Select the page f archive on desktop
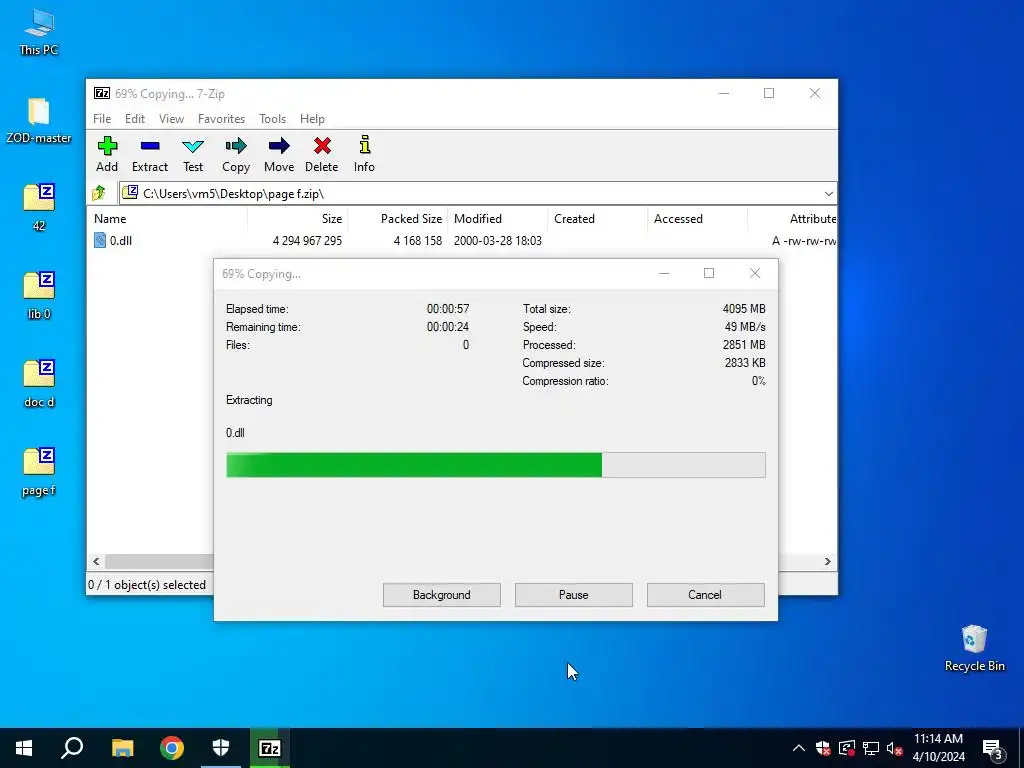This screenshot has height=768, width=1024. click(39, 472)
